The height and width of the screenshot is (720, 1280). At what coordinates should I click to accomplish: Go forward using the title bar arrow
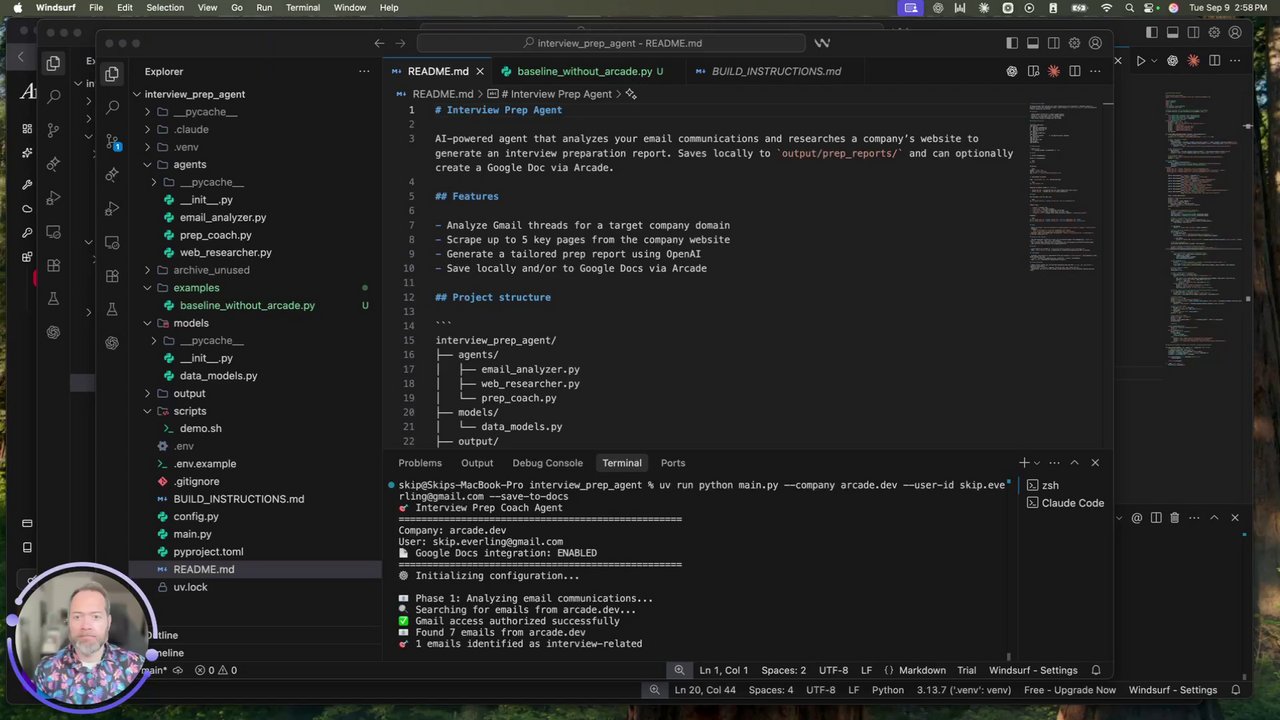coord(401,43)
